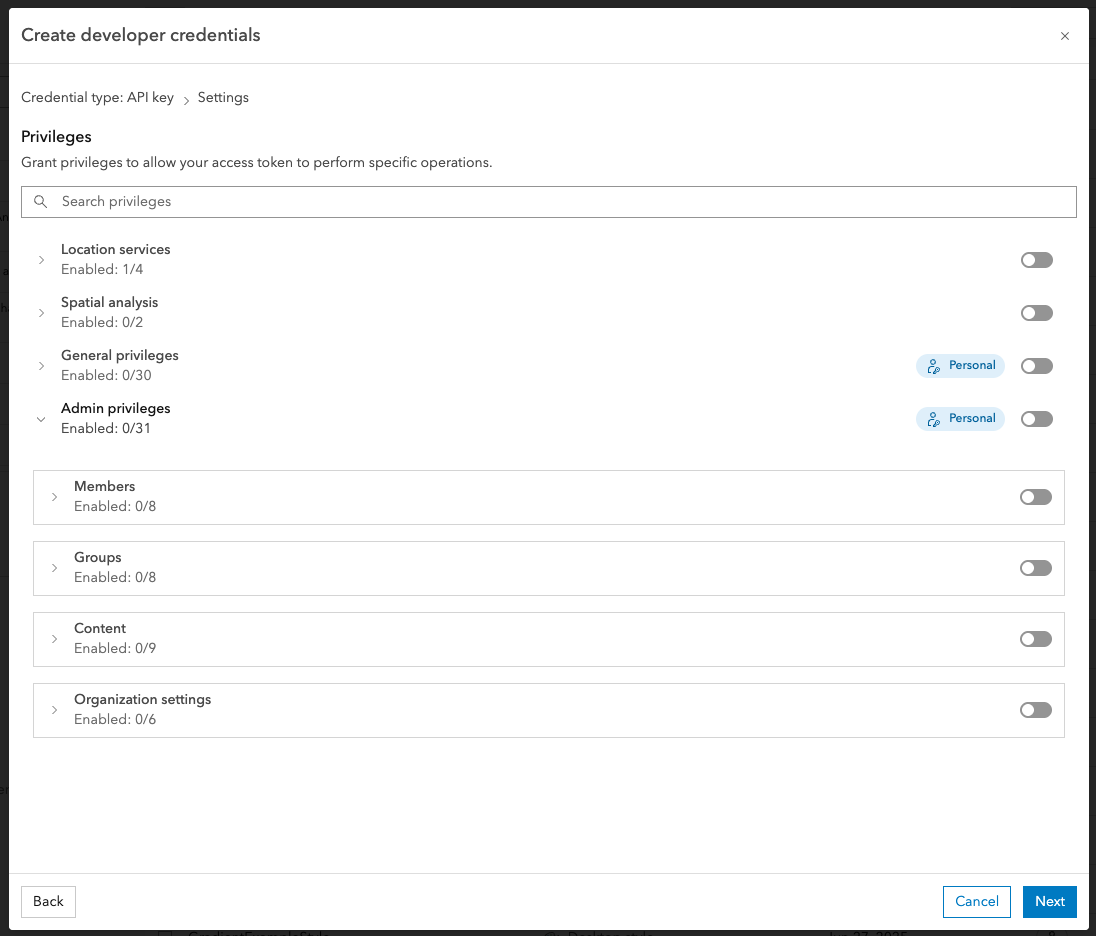Turn on the Groups switch
This screenshot has height=936, width=1096.
click(1036, 567)
